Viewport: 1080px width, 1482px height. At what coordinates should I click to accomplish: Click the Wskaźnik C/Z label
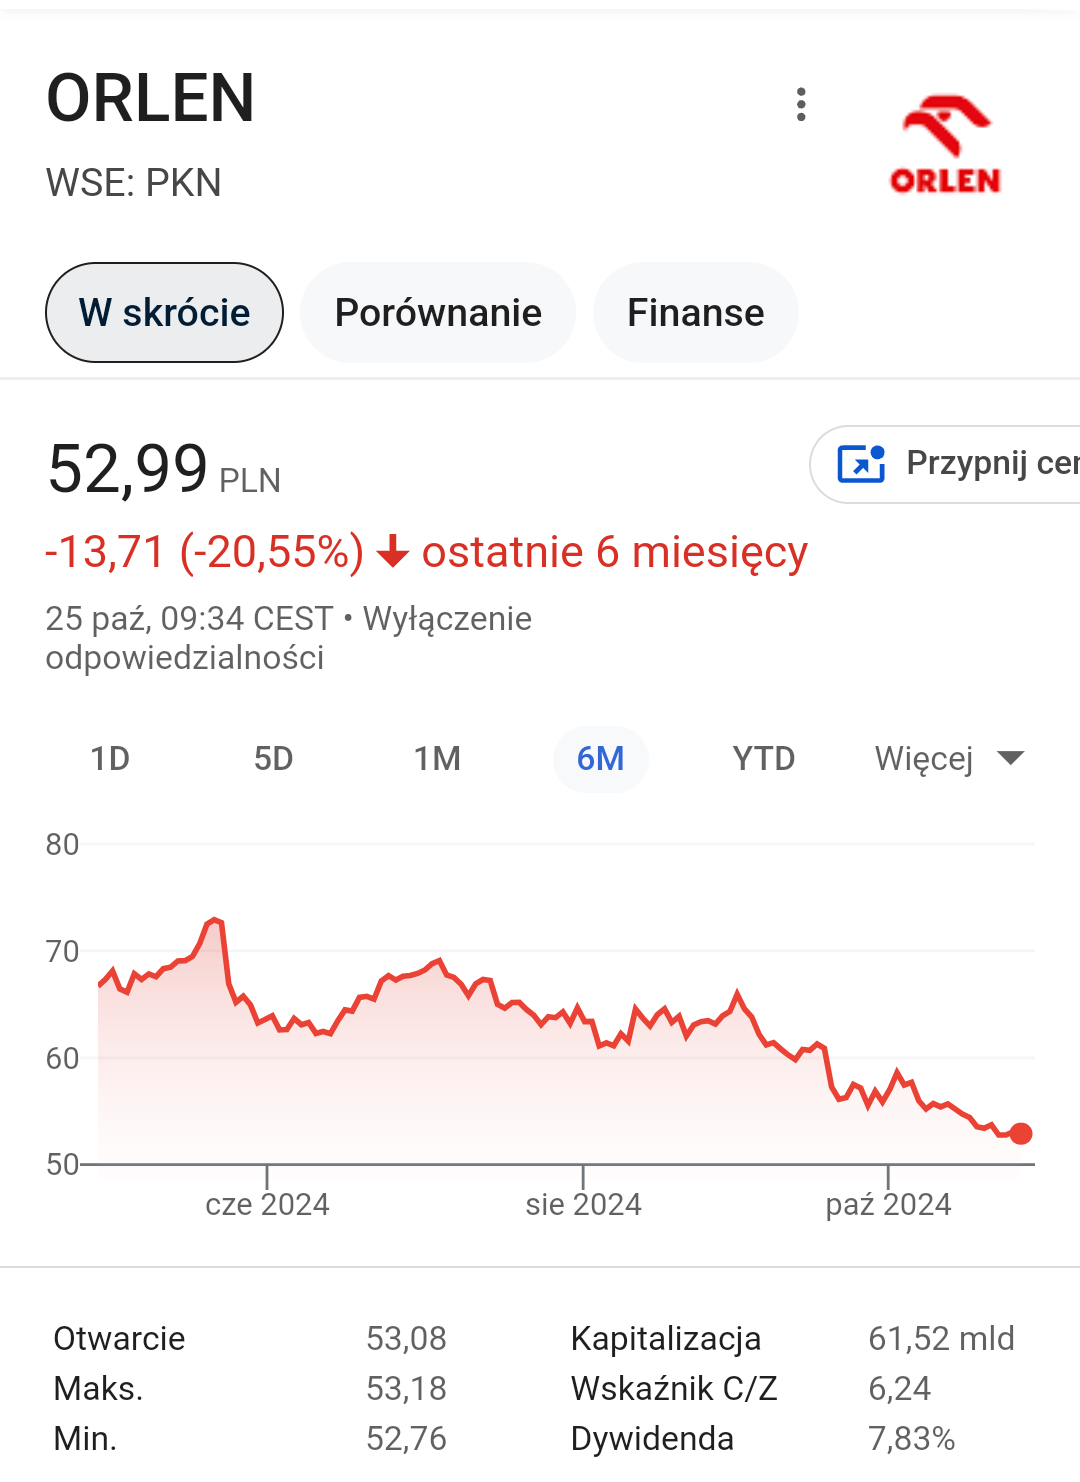point(674,1388)
